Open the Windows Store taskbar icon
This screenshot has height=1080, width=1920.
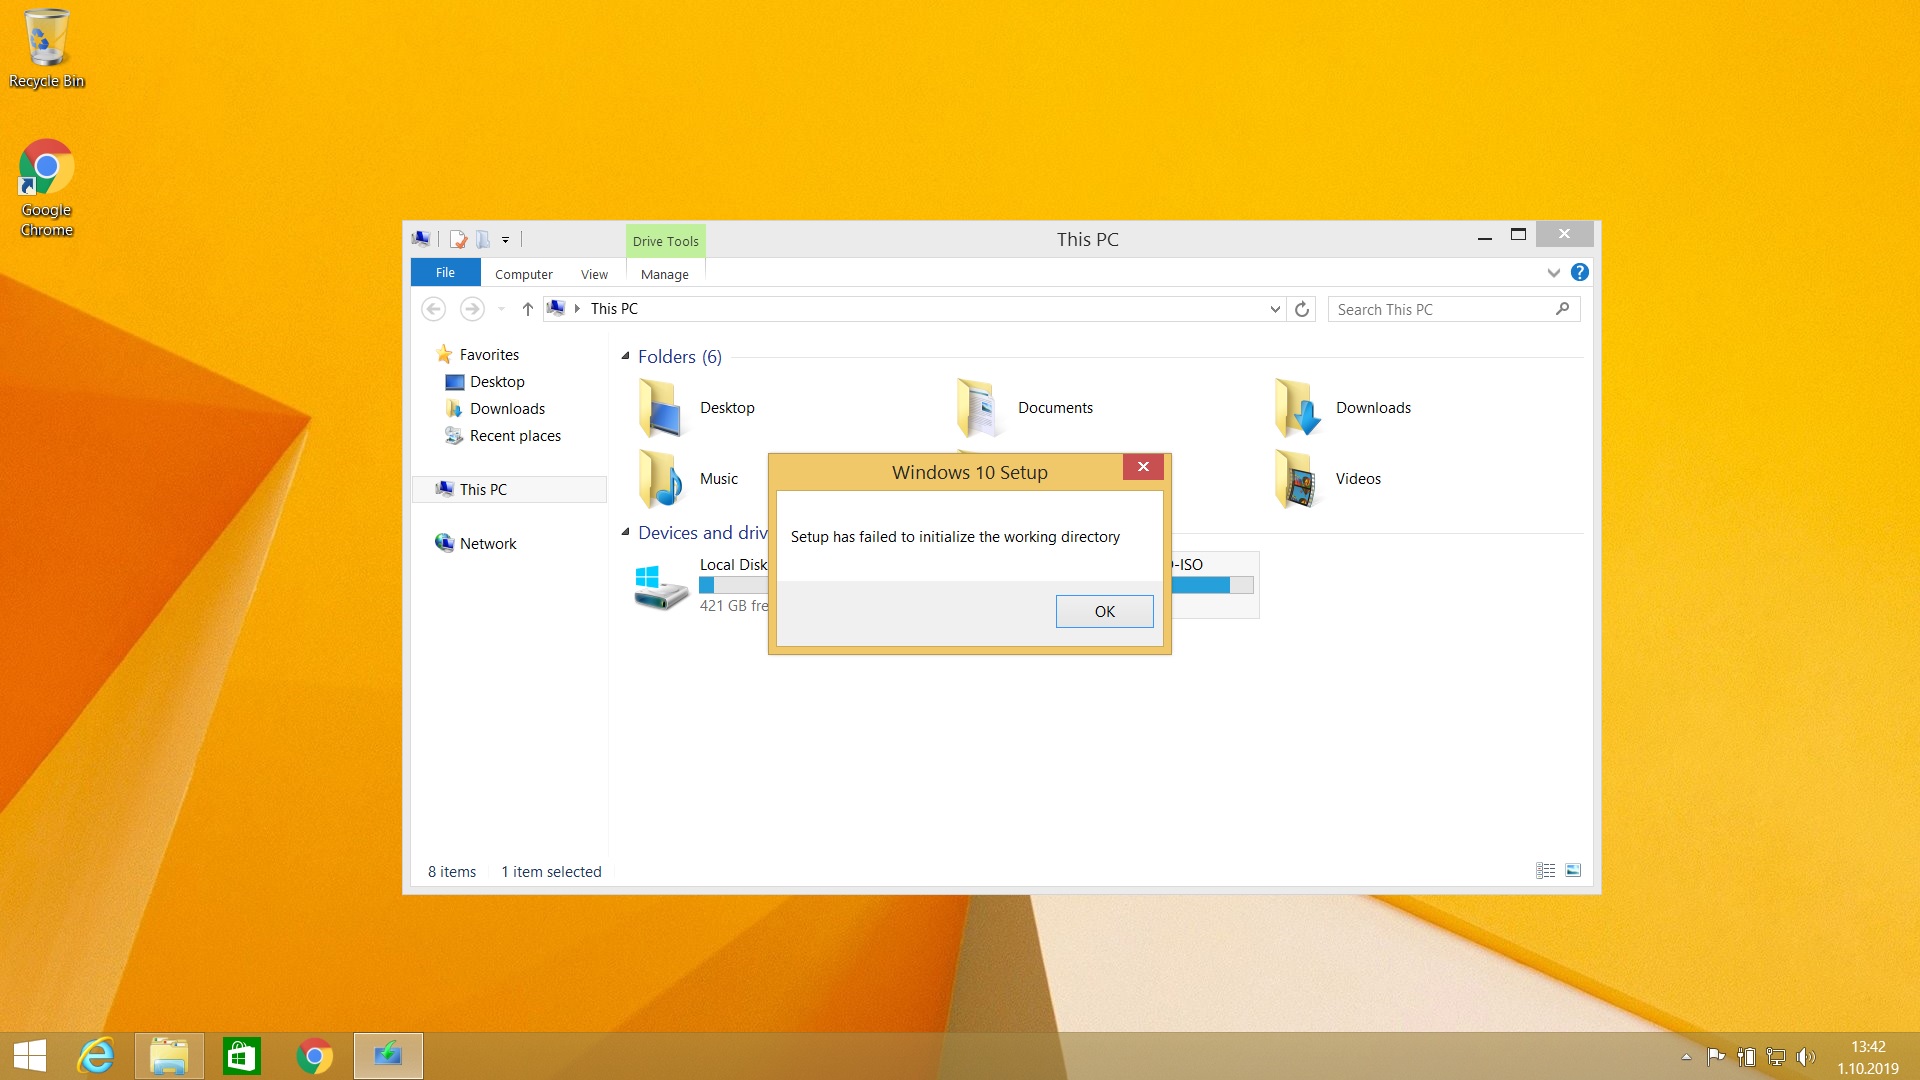click(241, 1056)
